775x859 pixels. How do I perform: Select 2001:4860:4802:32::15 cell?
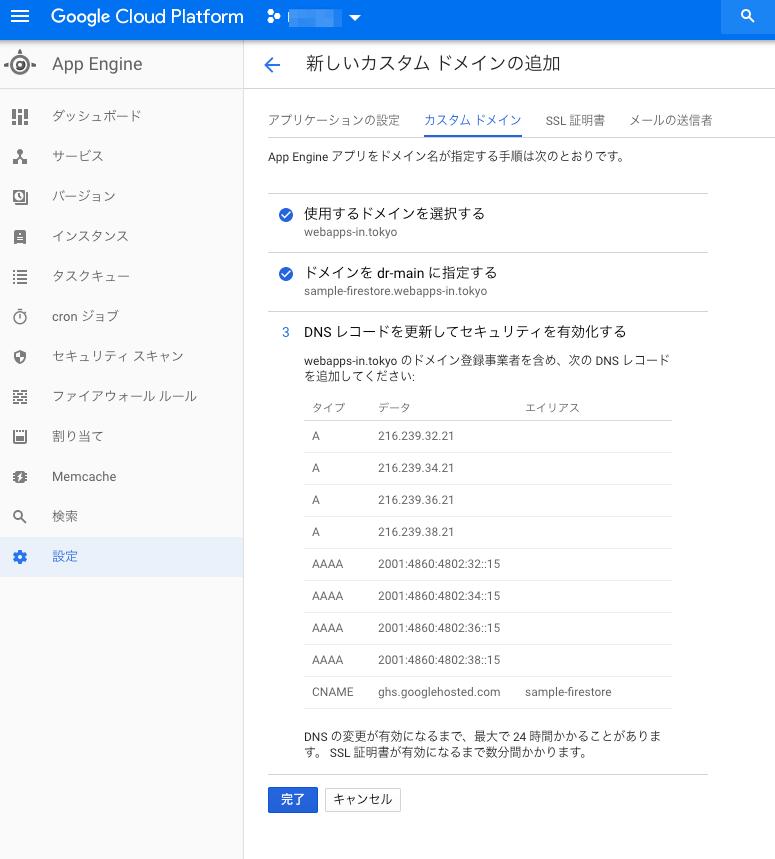(439, 564)
